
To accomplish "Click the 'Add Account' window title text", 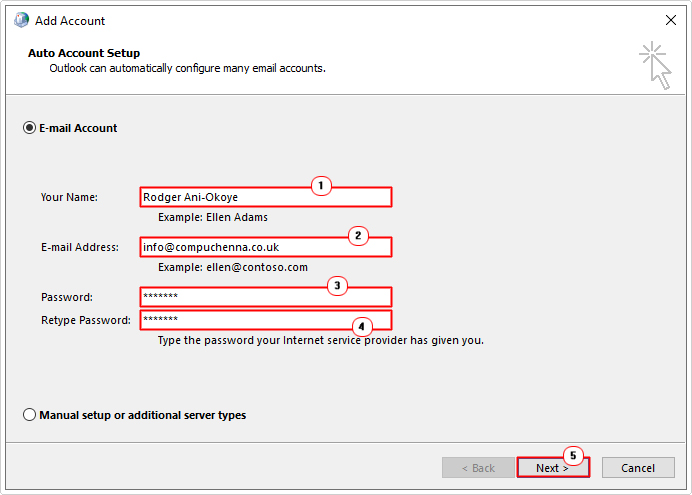I will tap(70, 21).
